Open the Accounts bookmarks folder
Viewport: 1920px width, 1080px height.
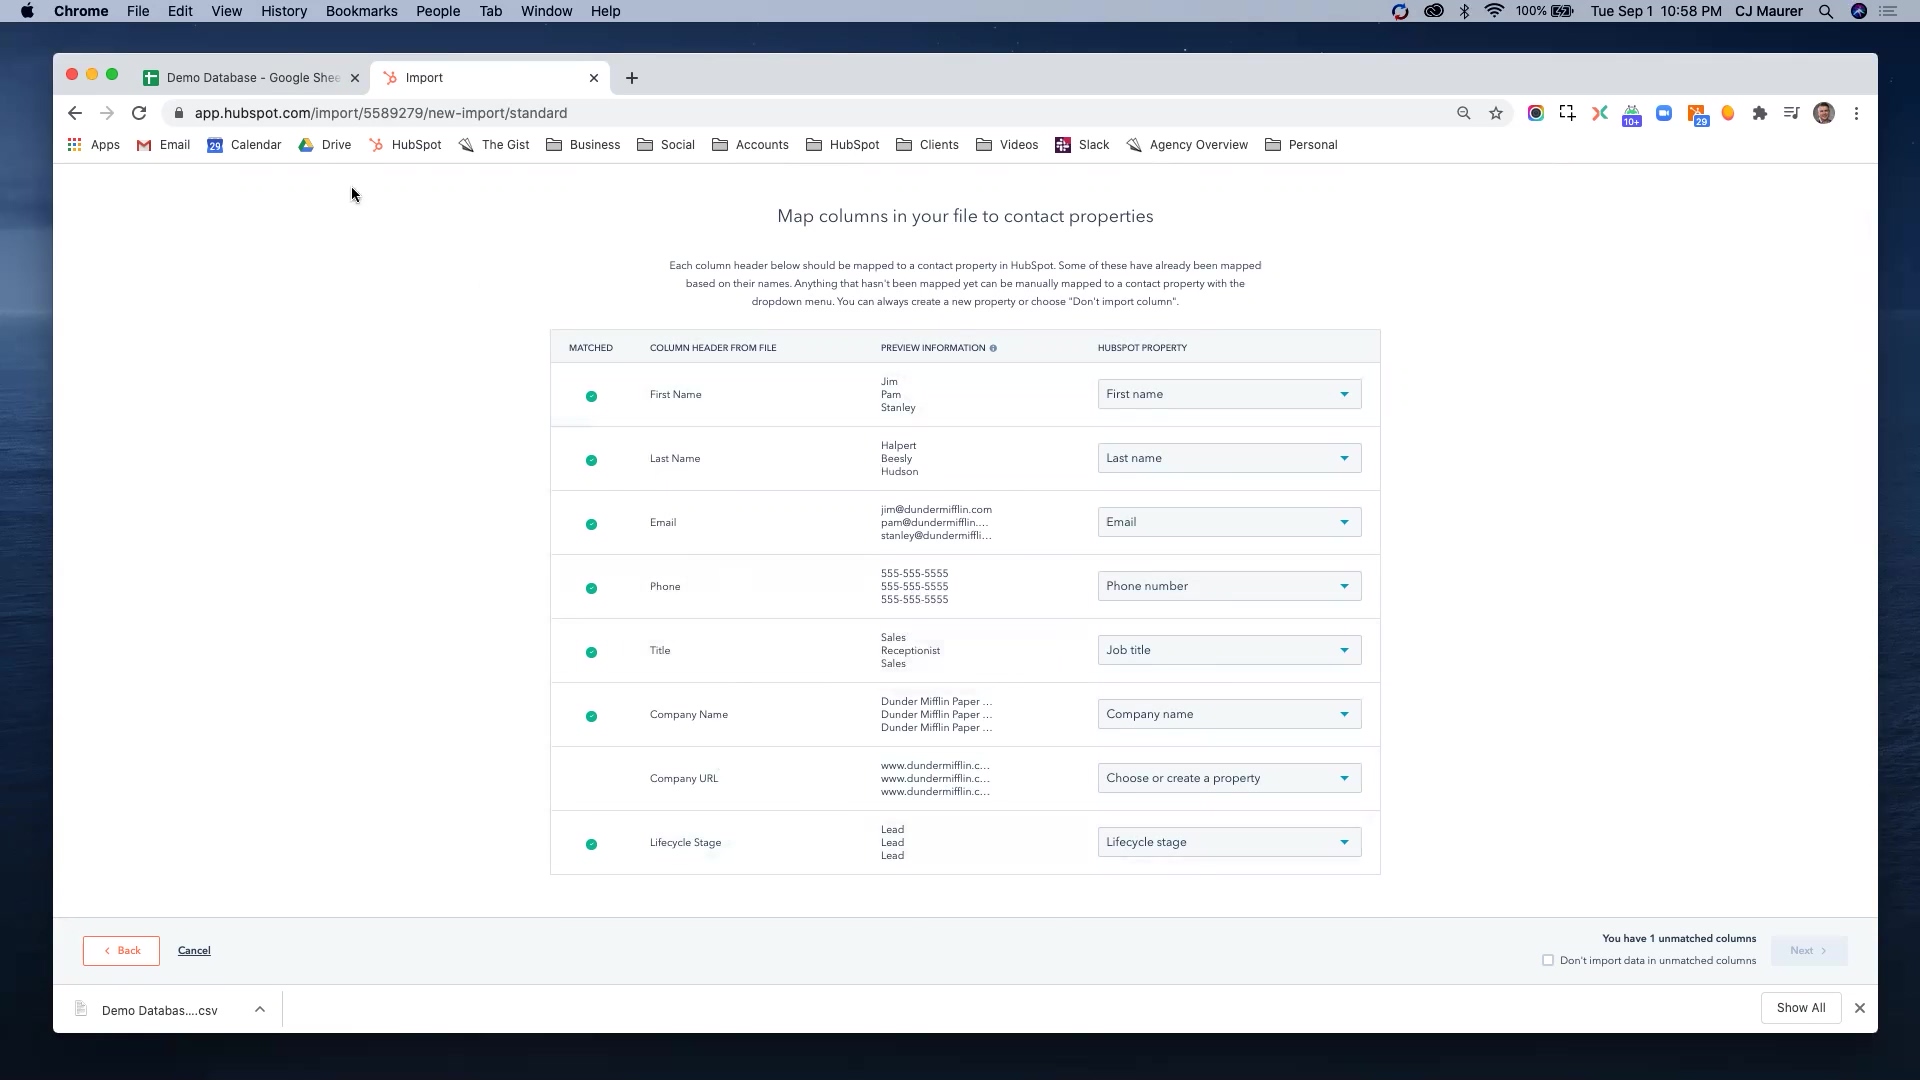pos(750,145)
